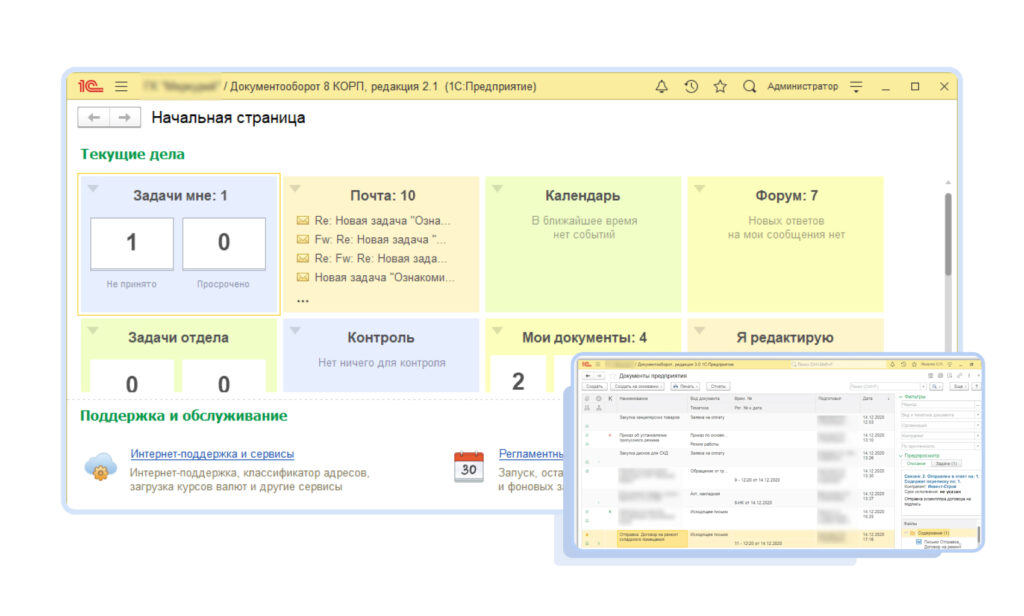Click the cloud icon near Интернет-поддержка
1024x616 pixels.
(x=100, y=467)
